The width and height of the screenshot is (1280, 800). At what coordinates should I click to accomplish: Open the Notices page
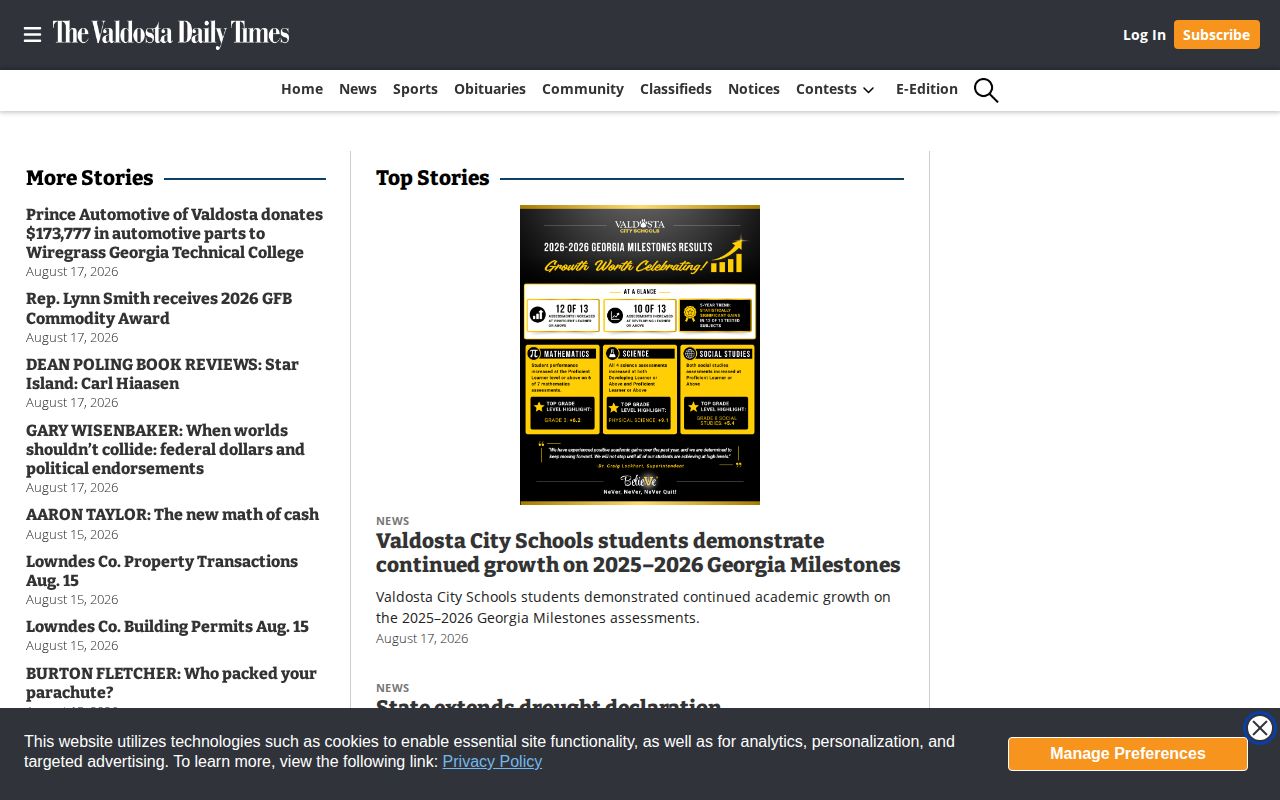coord(754,89)
